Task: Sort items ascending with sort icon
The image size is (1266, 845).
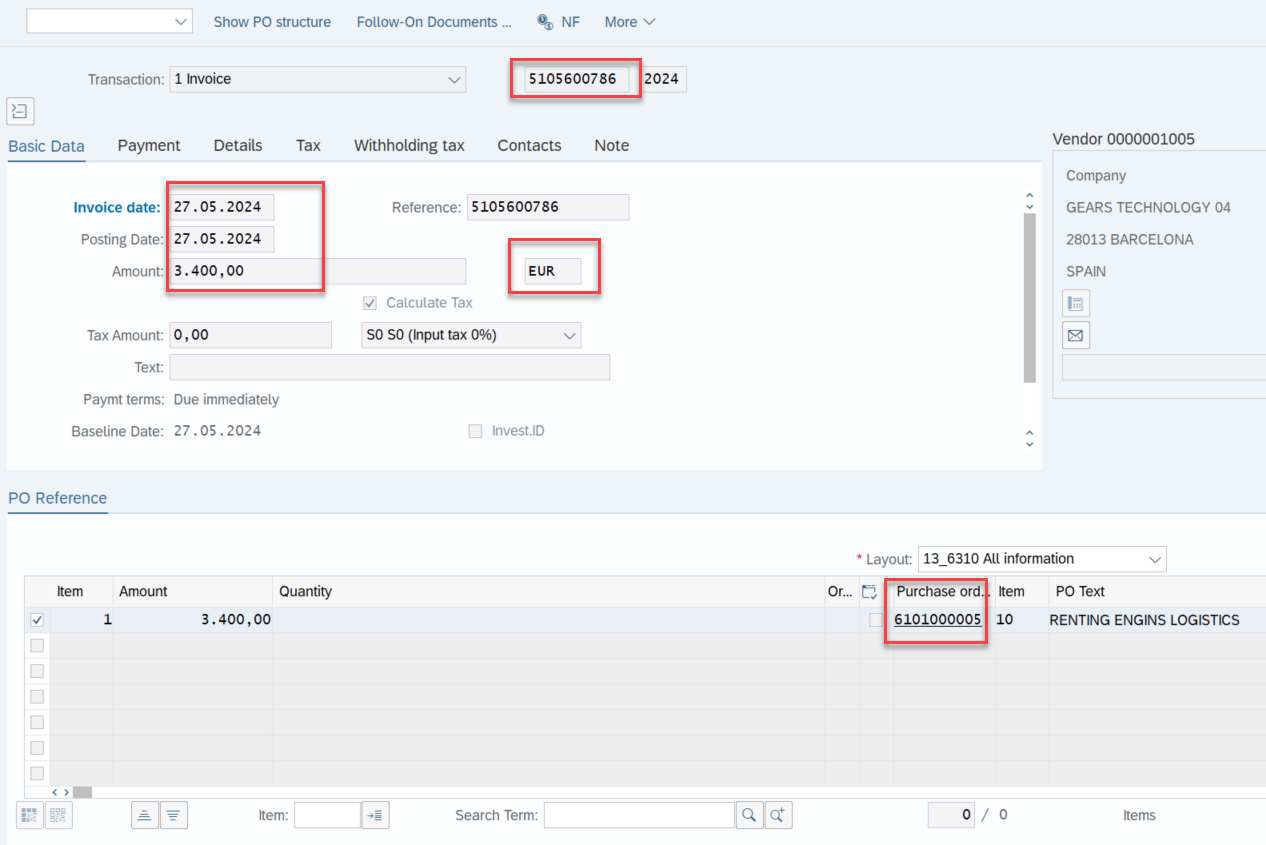Action: [x=145, y=815]
